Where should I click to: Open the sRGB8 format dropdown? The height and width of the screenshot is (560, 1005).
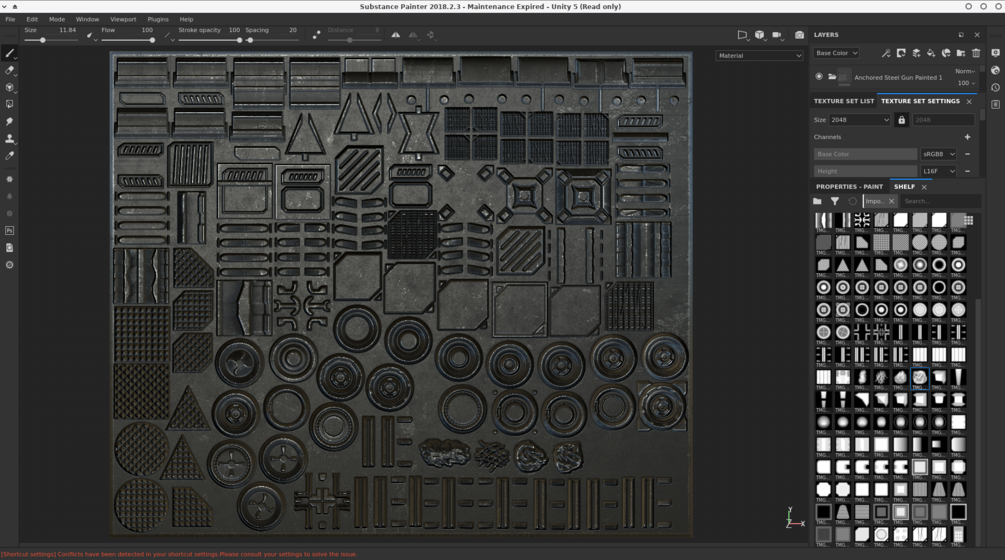pyautogui.click(x=938, y=154)
